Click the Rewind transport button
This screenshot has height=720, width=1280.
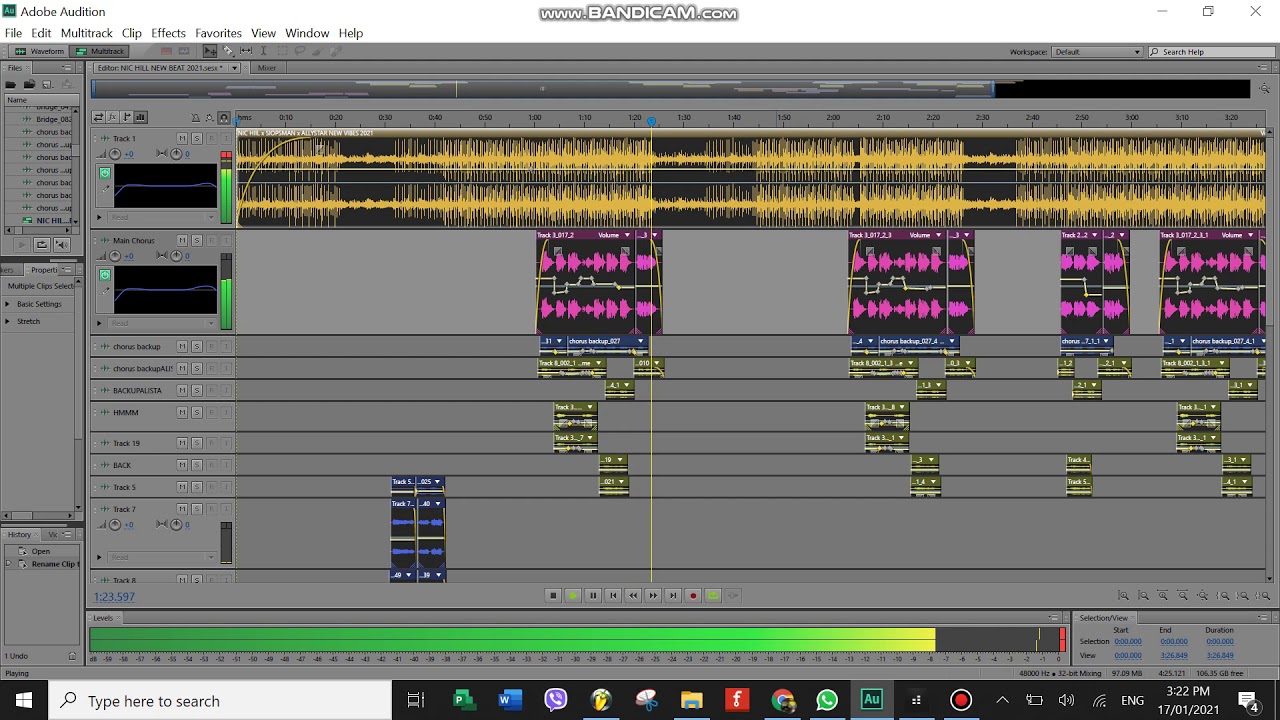click(633, 595)
